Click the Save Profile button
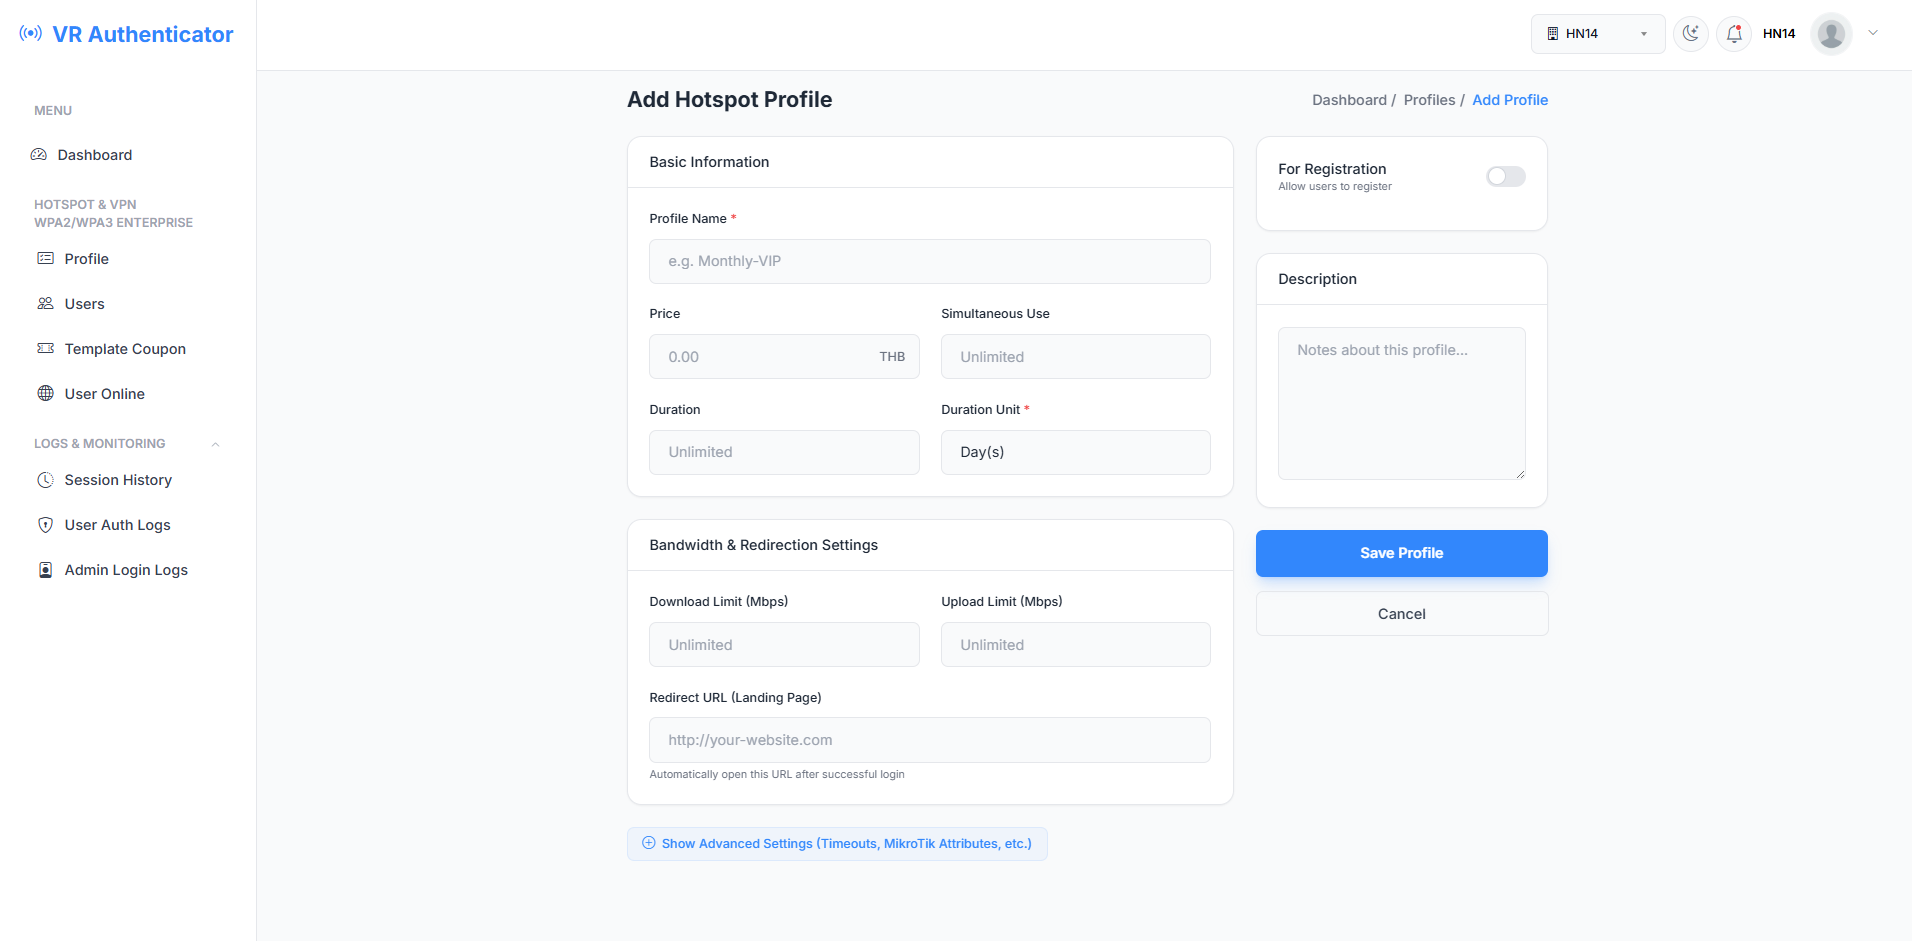This screenshot has width=1912, height=941. tap(1401, 553)
